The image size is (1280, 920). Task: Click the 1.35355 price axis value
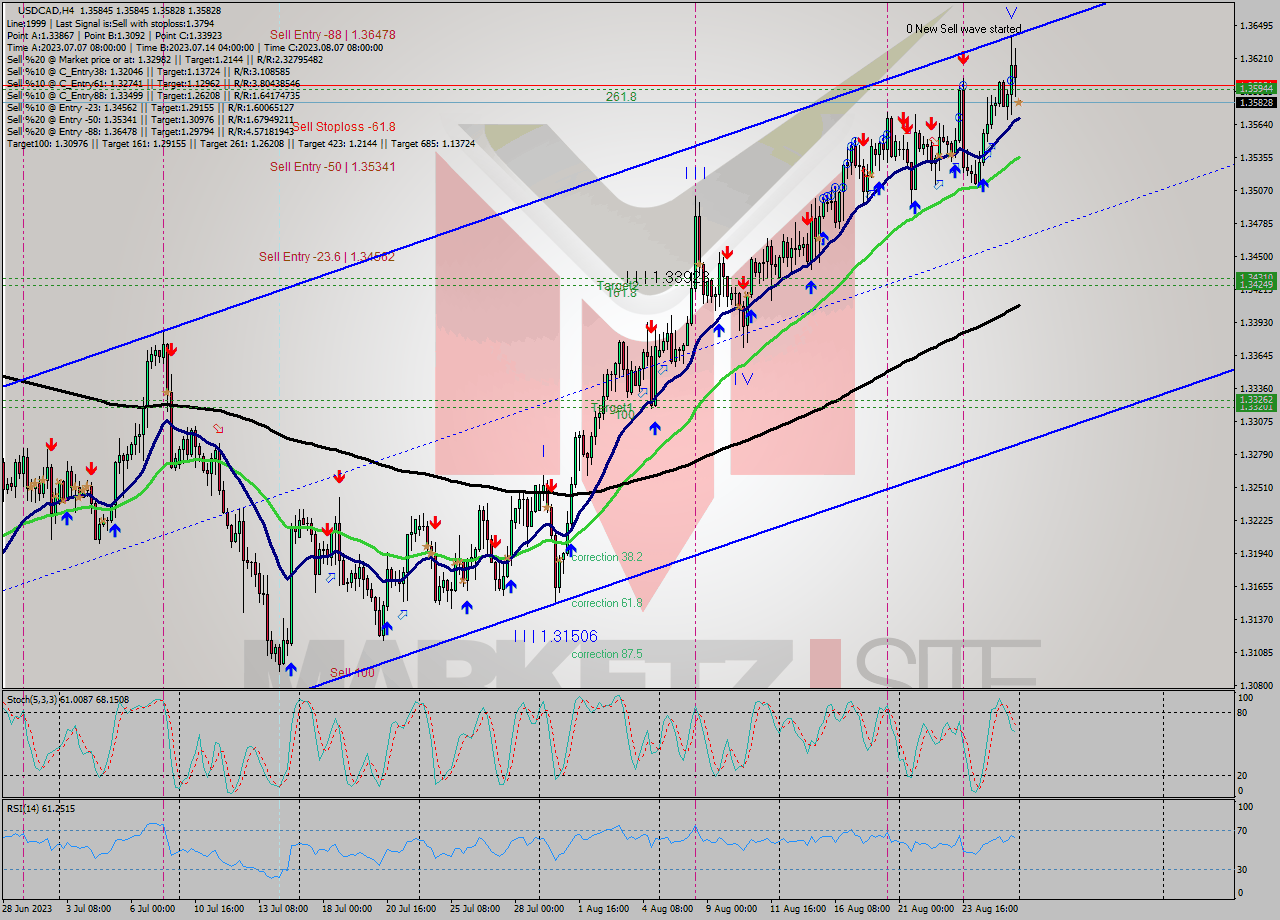(x=1256, y=158)
